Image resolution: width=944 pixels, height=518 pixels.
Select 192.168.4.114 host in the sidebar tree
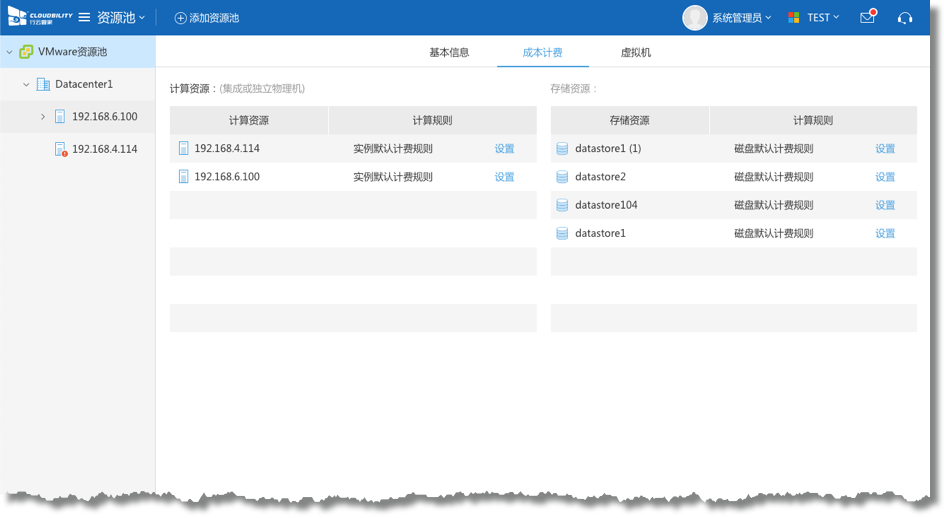(104, 149)
